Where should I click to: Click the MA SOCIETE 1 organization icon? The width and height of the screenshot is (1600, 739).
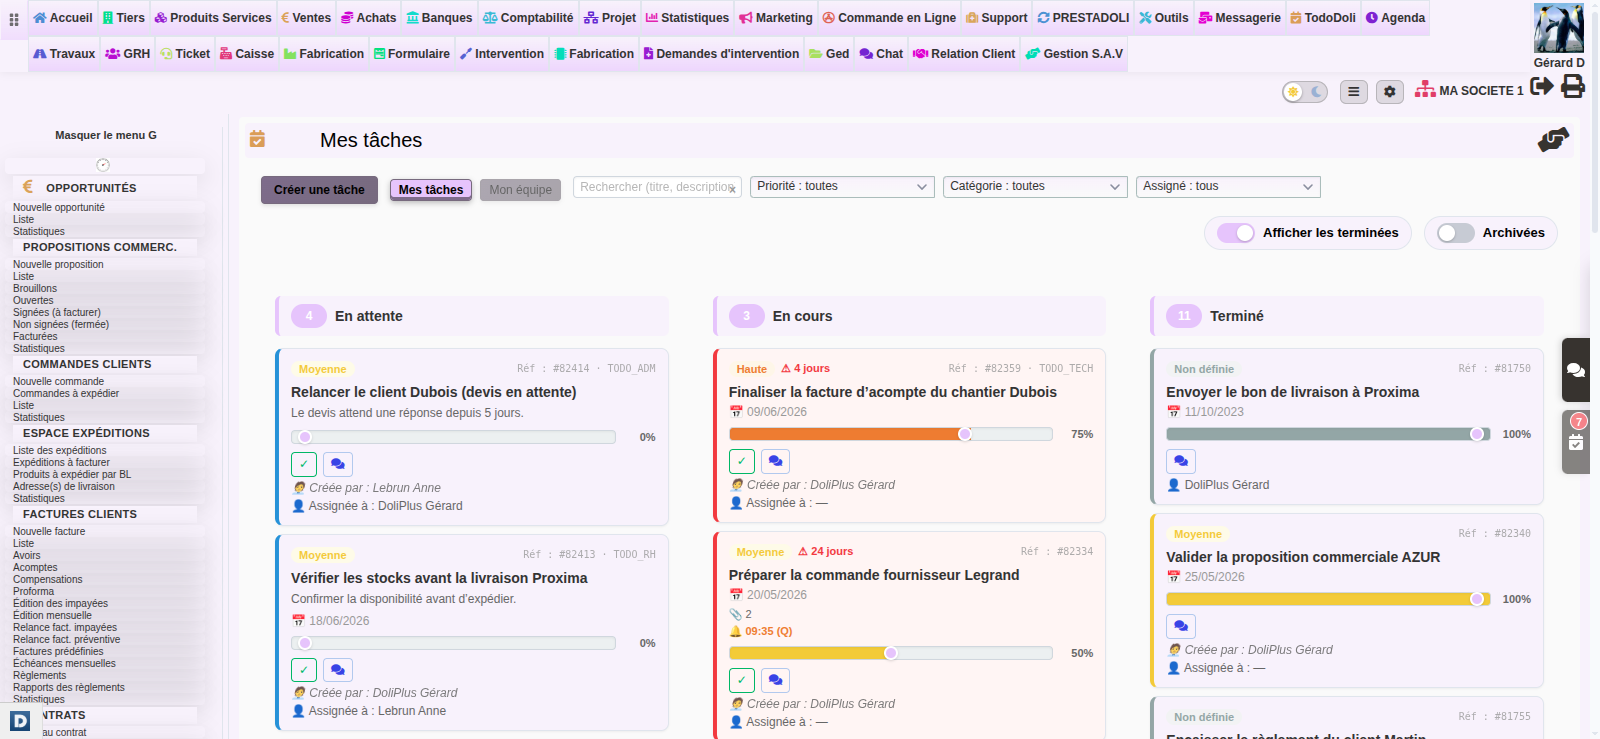[1425, 90]
